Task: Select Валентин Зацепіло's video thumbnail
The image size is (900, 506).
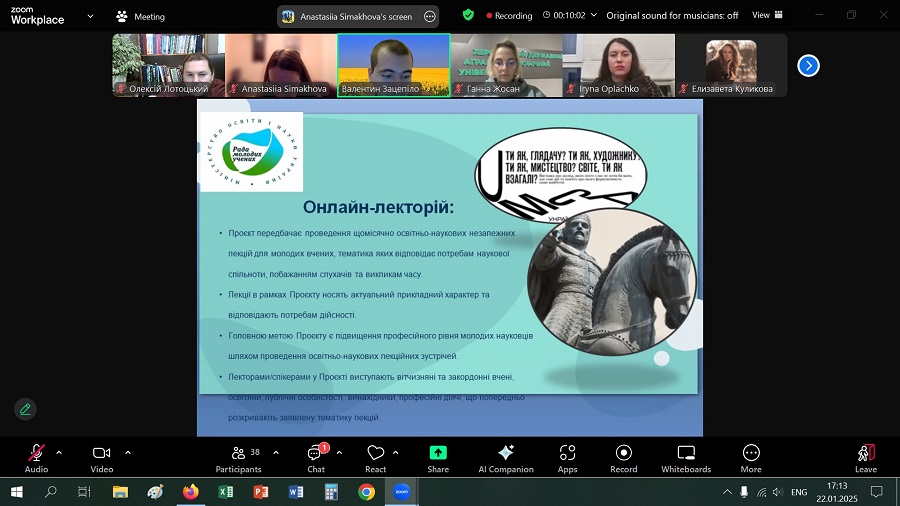Action: (x=393, y=65)
